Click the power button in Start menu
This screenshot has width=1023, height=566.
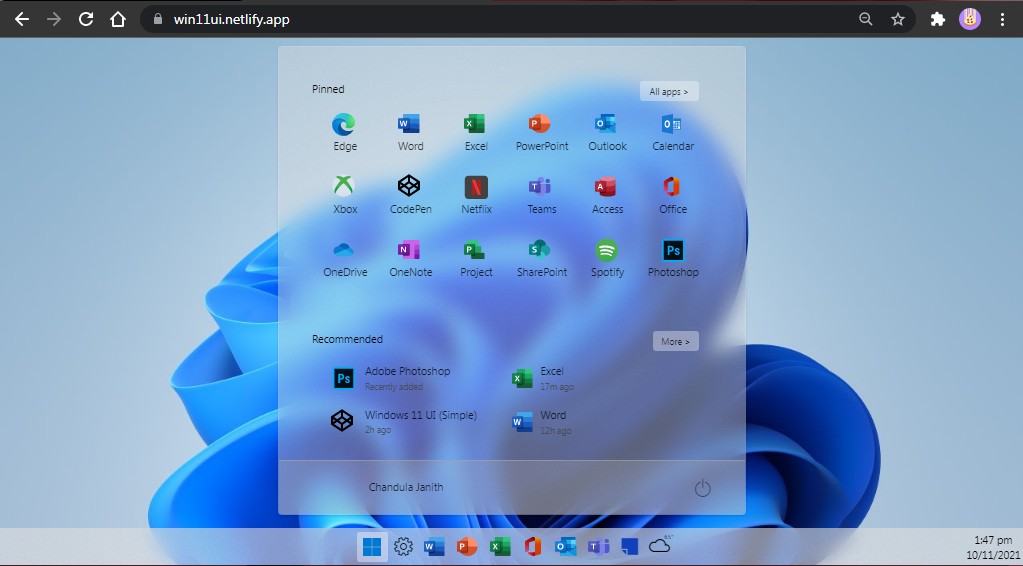(x=702, y=488)
